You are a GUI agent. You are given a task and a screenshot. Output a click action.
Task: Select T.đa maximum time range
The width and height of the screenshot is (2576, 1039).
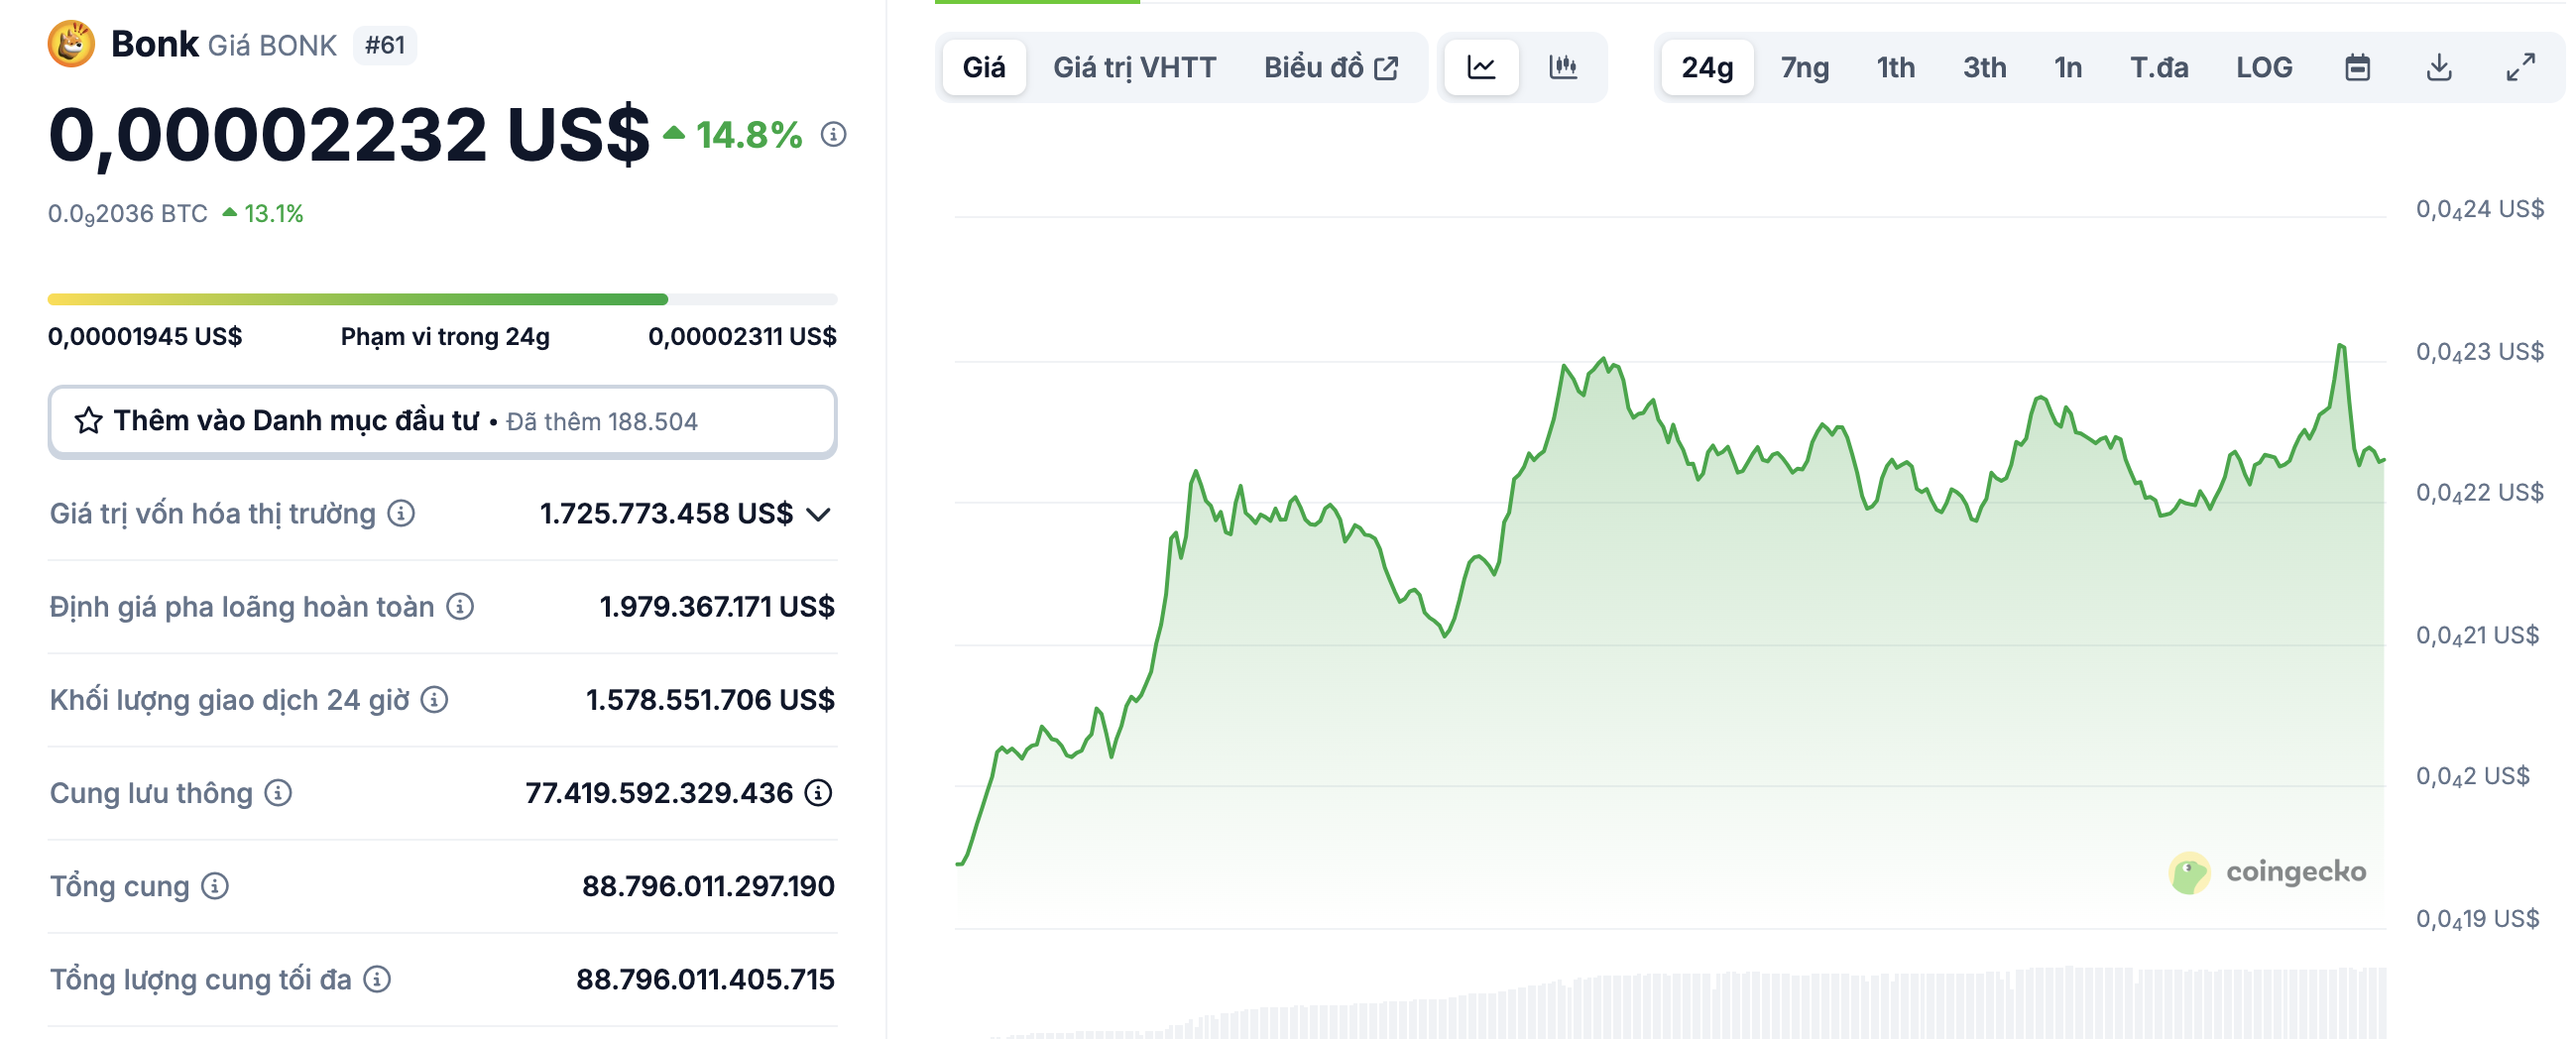click(2158, 68)
